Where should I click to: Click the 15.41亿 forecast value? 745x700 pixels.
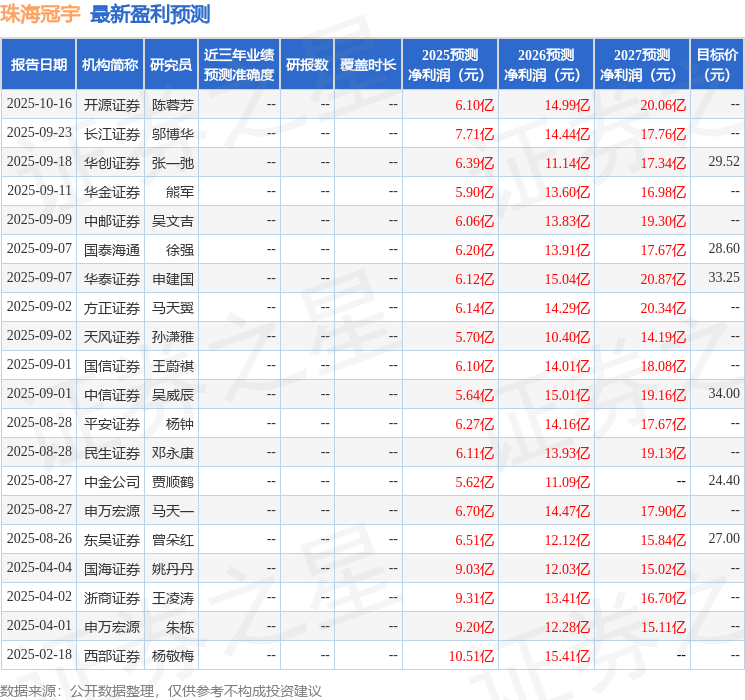coord(567,656)
